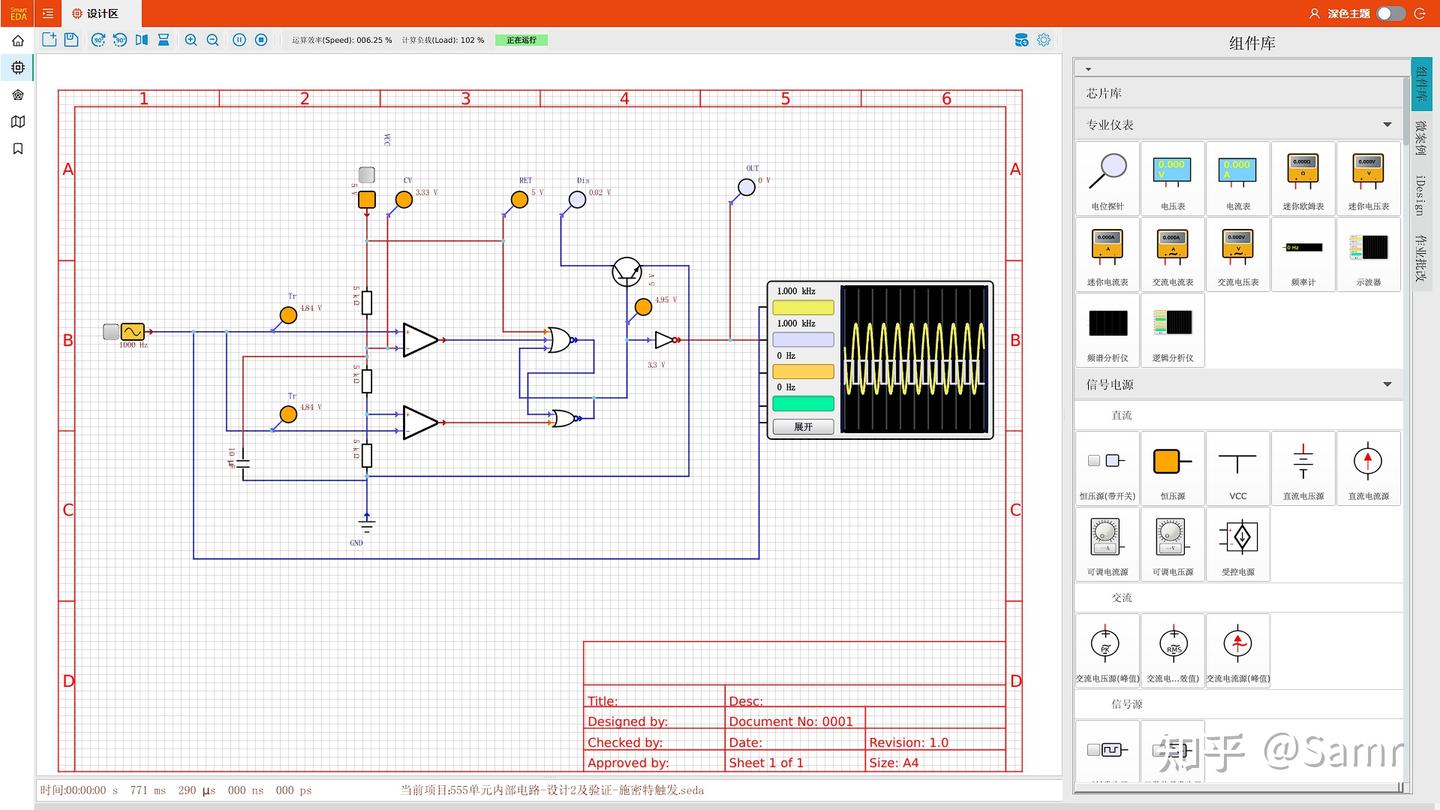This screenshot has height=810, width=1440.
Task: Pause the running simulation
Action: pyautogui.click(x=239, y=40)
